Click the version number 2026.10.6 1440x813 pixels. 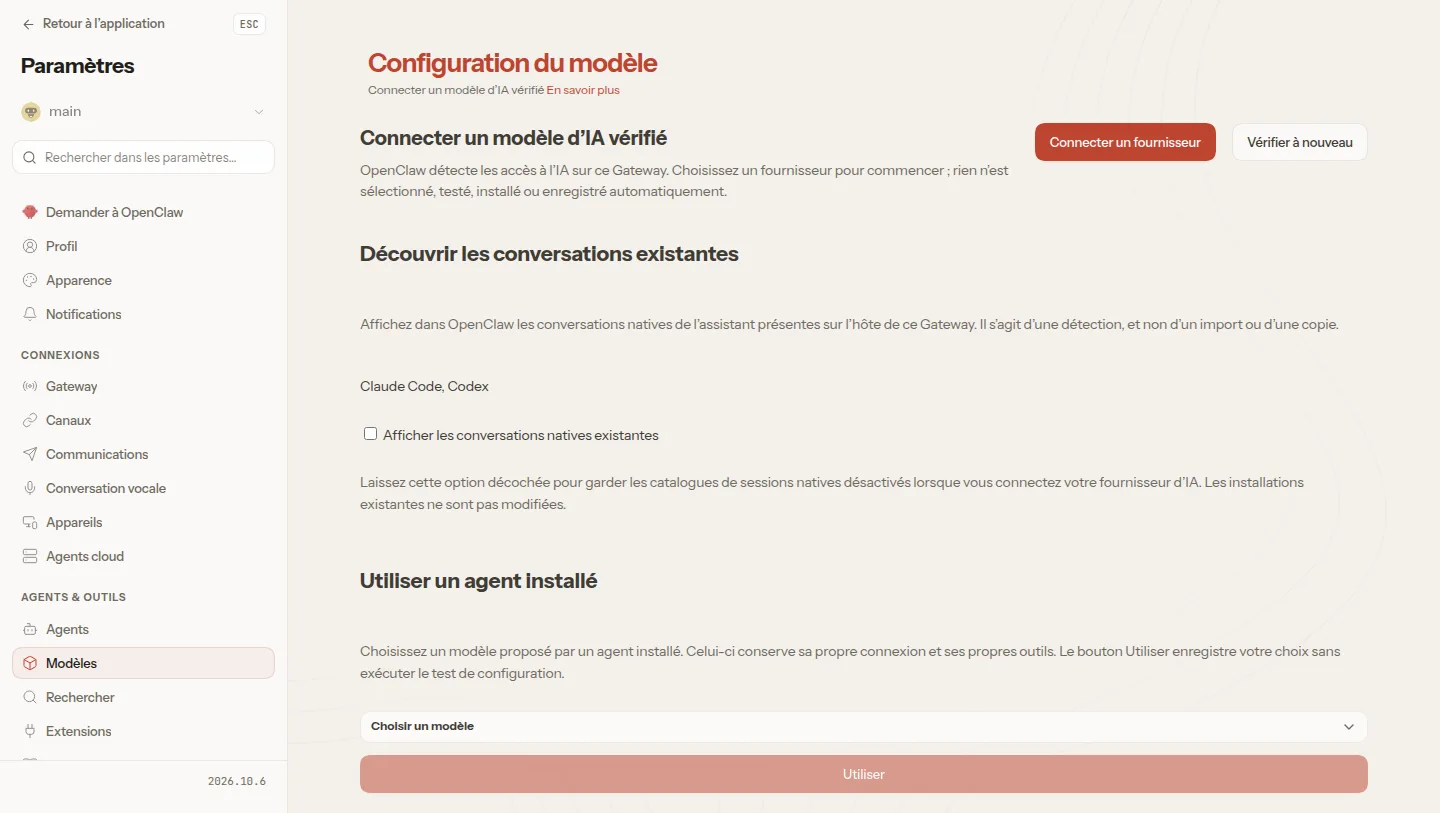[x=237, y=781]
